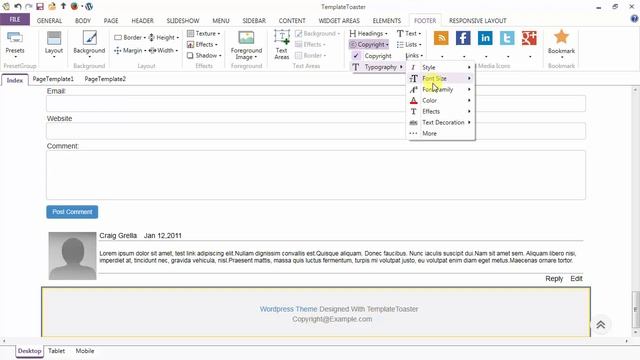The width and height of the screenshot is (640, 360).
Task: Switch to the RESPONSIVE LAYOUT ribbon tab
Action: [478, 20]
